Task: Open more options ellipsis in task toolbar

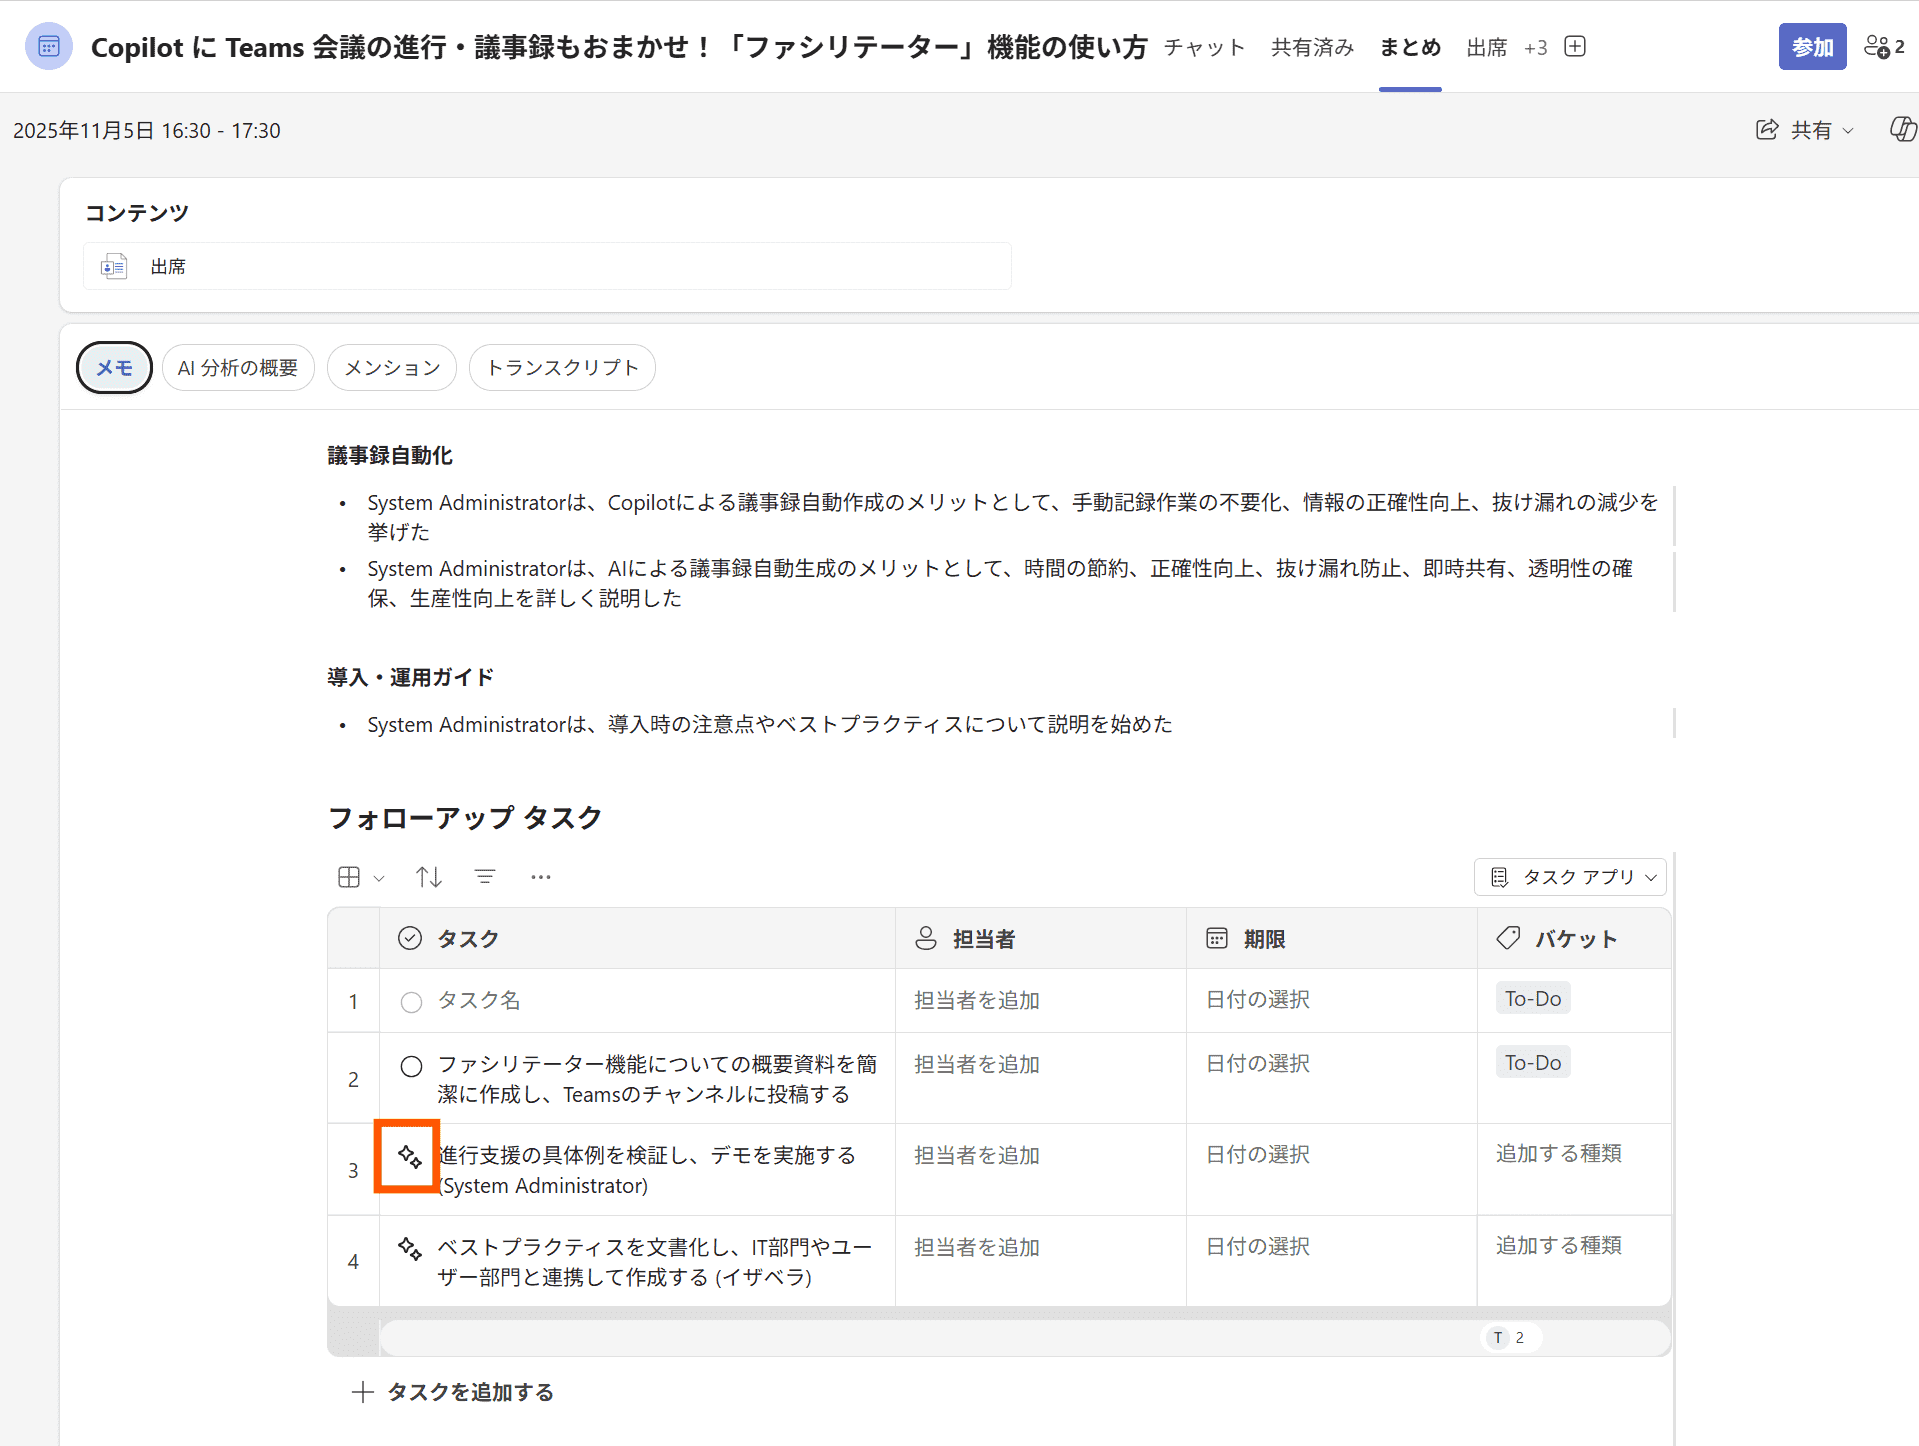Action: tap(541, 877)
